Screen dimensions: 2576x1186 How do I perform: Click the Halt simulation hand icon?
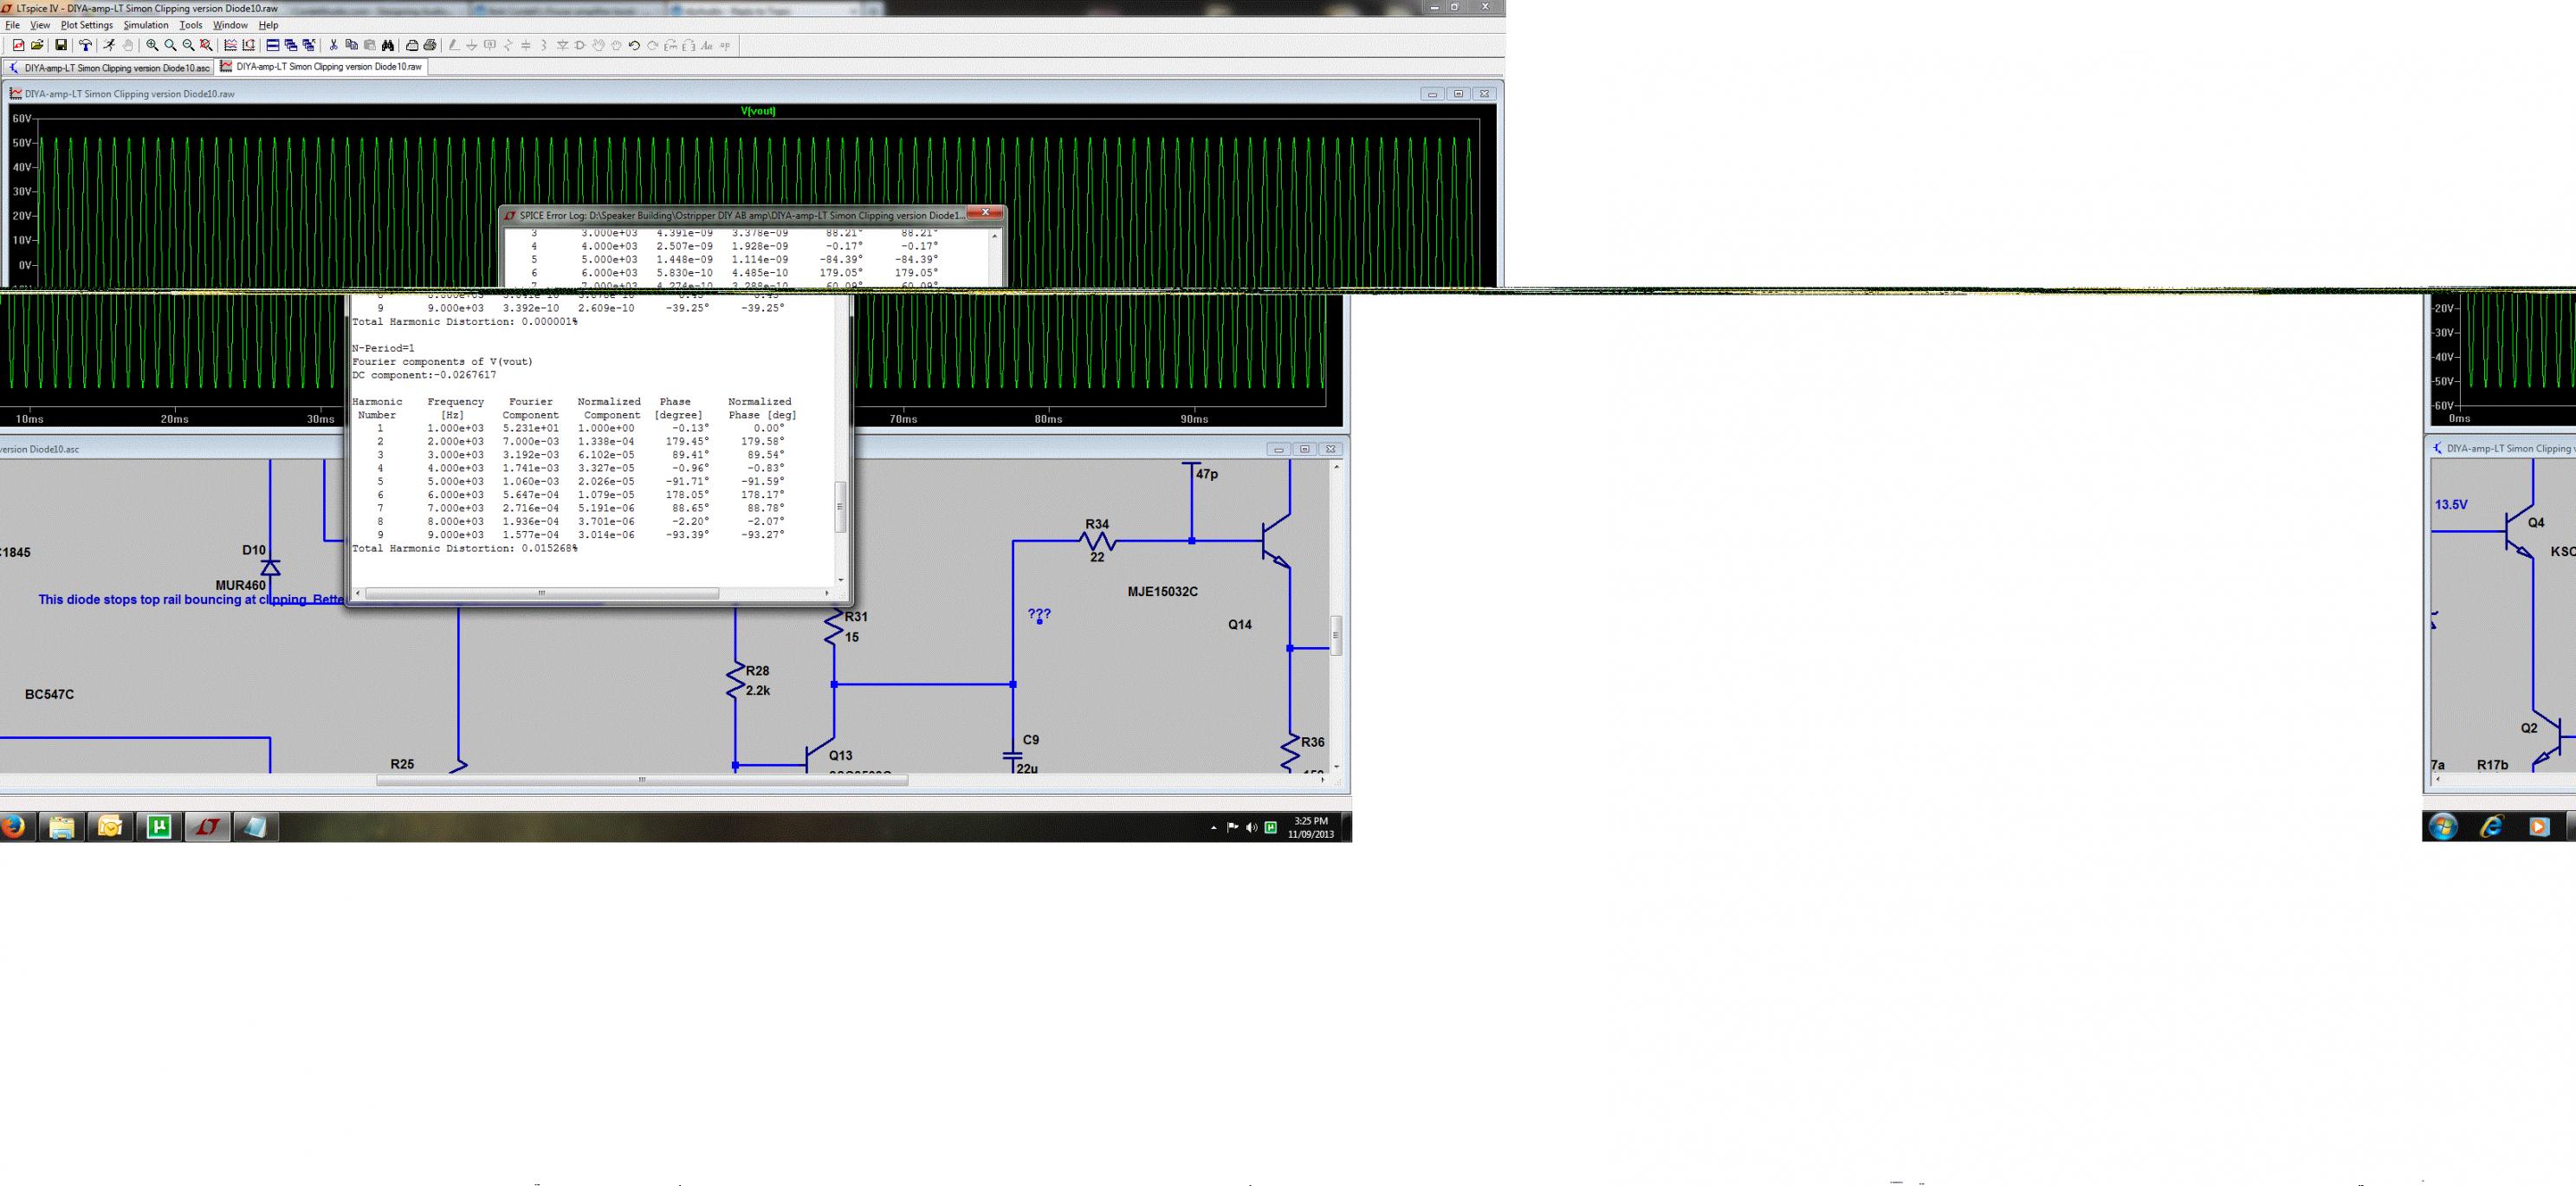[127, 45]
